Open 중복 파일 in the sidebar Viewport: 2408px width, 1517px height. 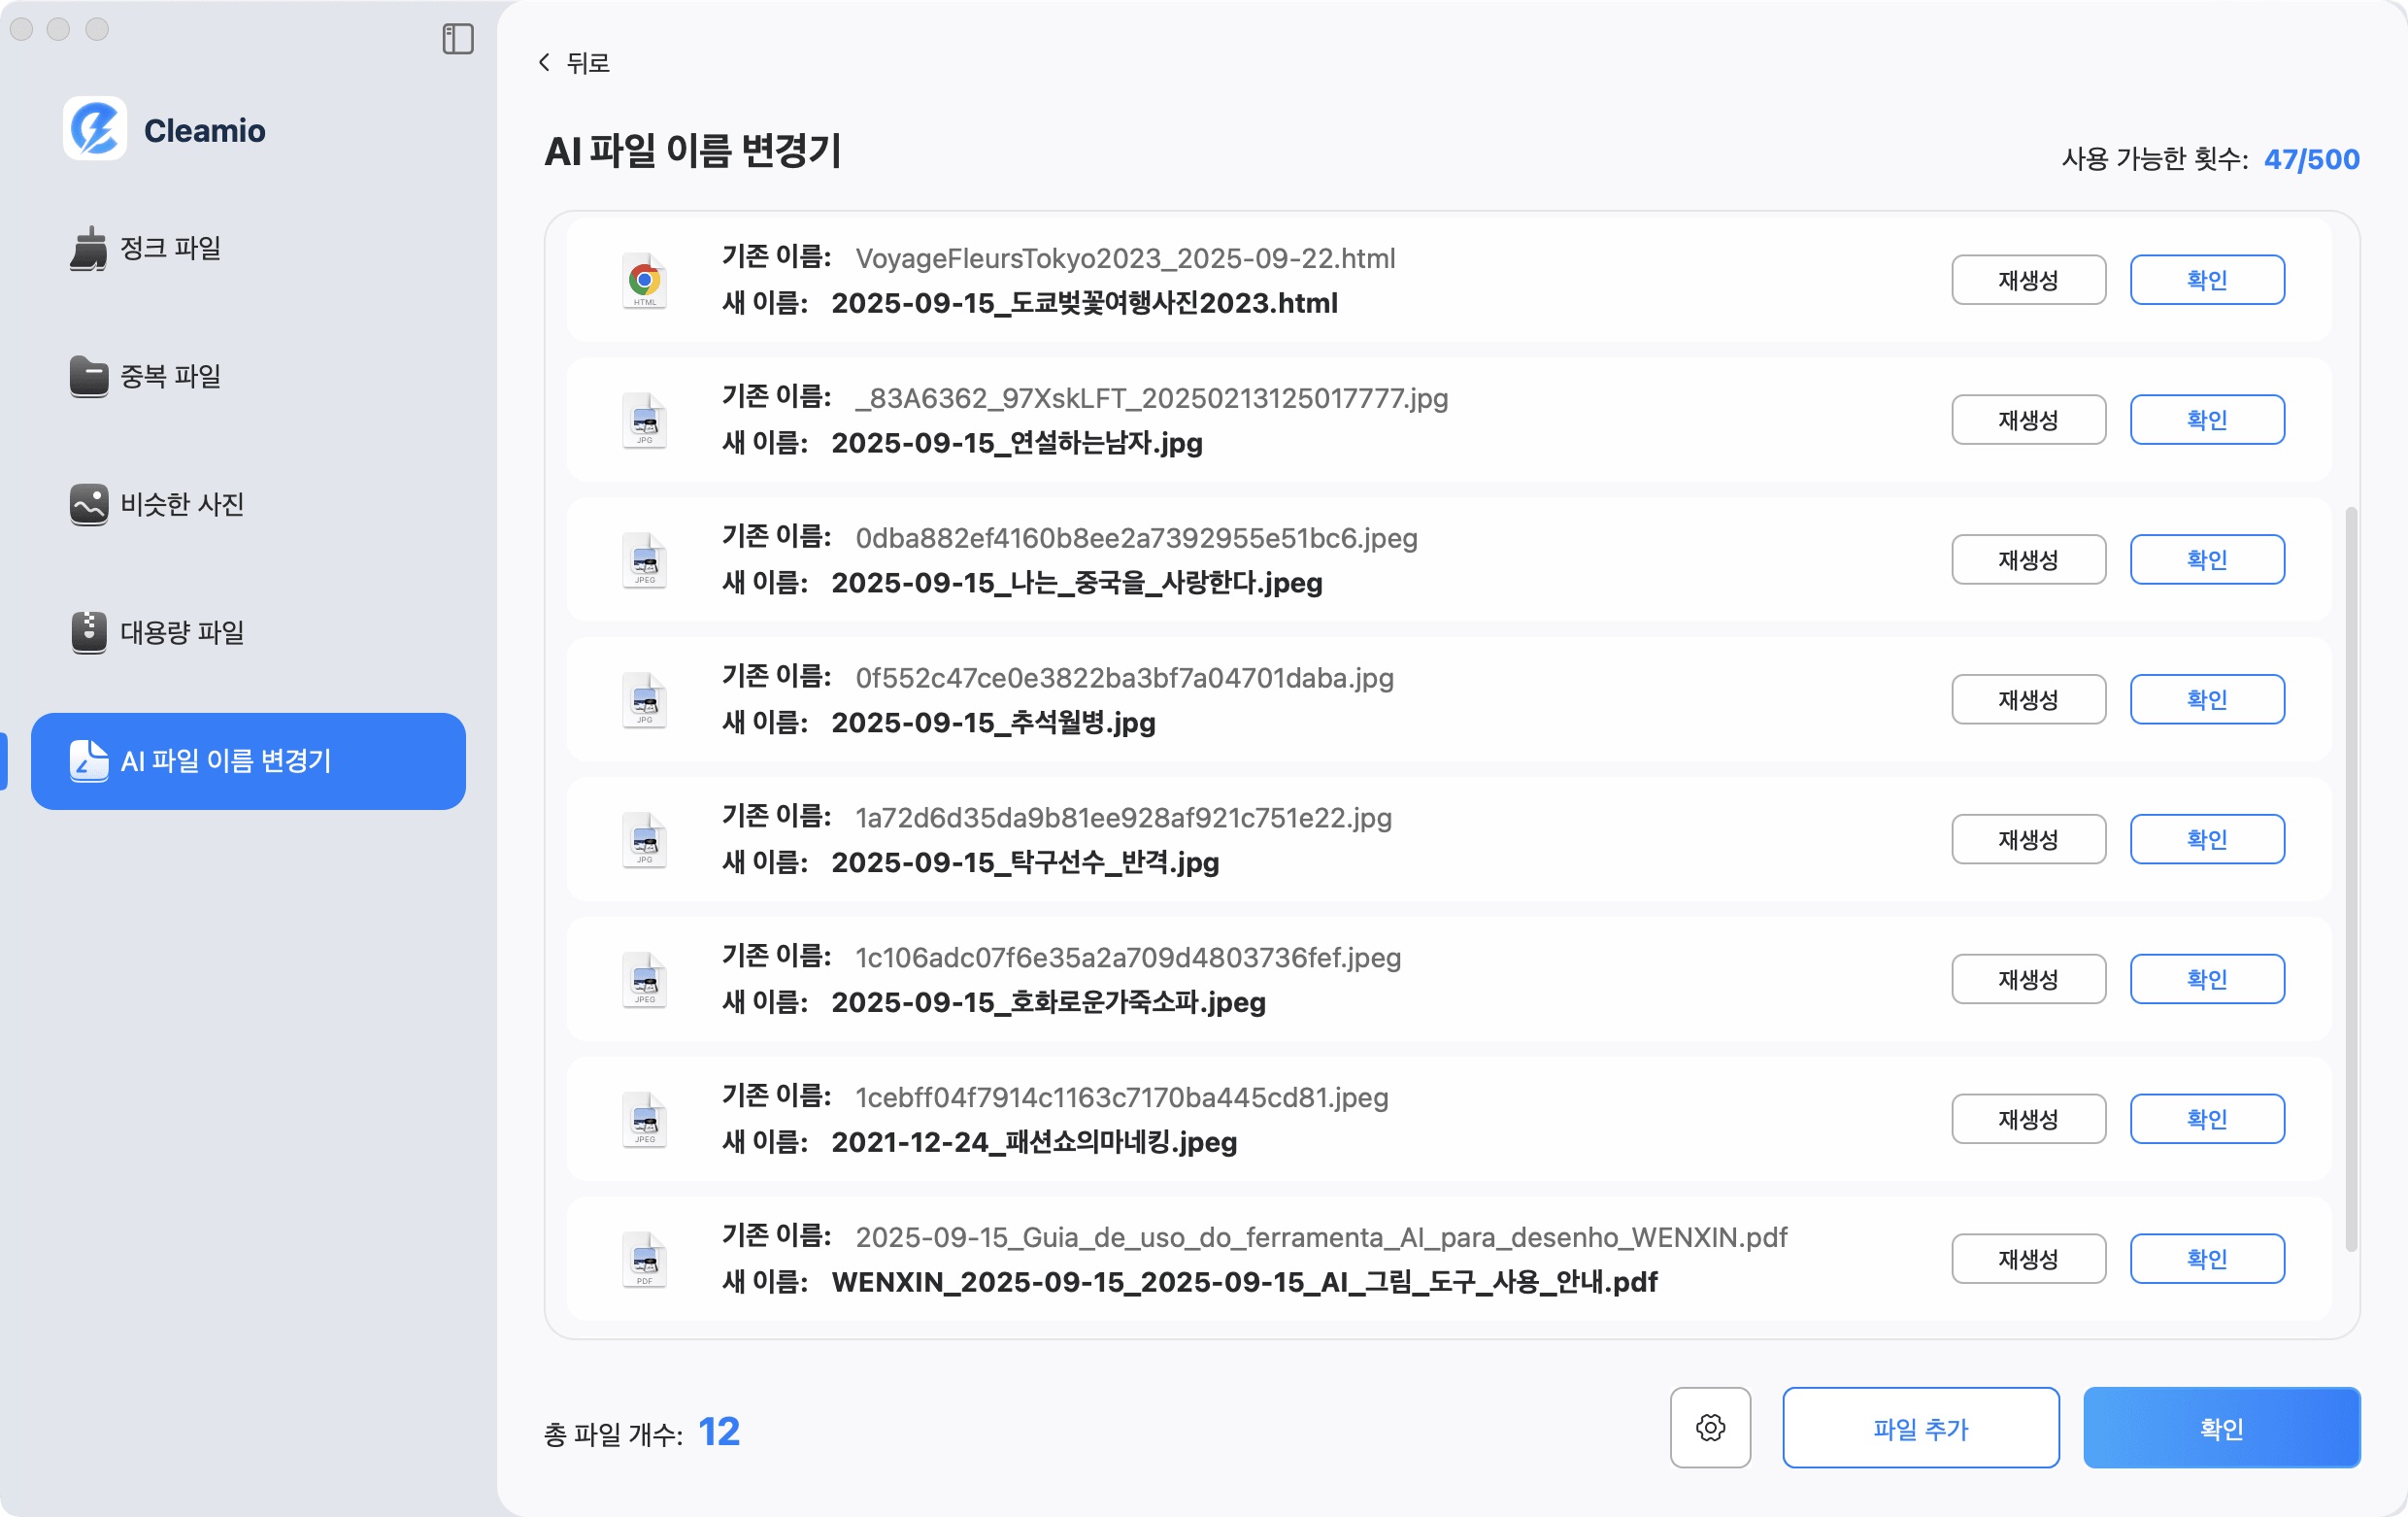170,376
